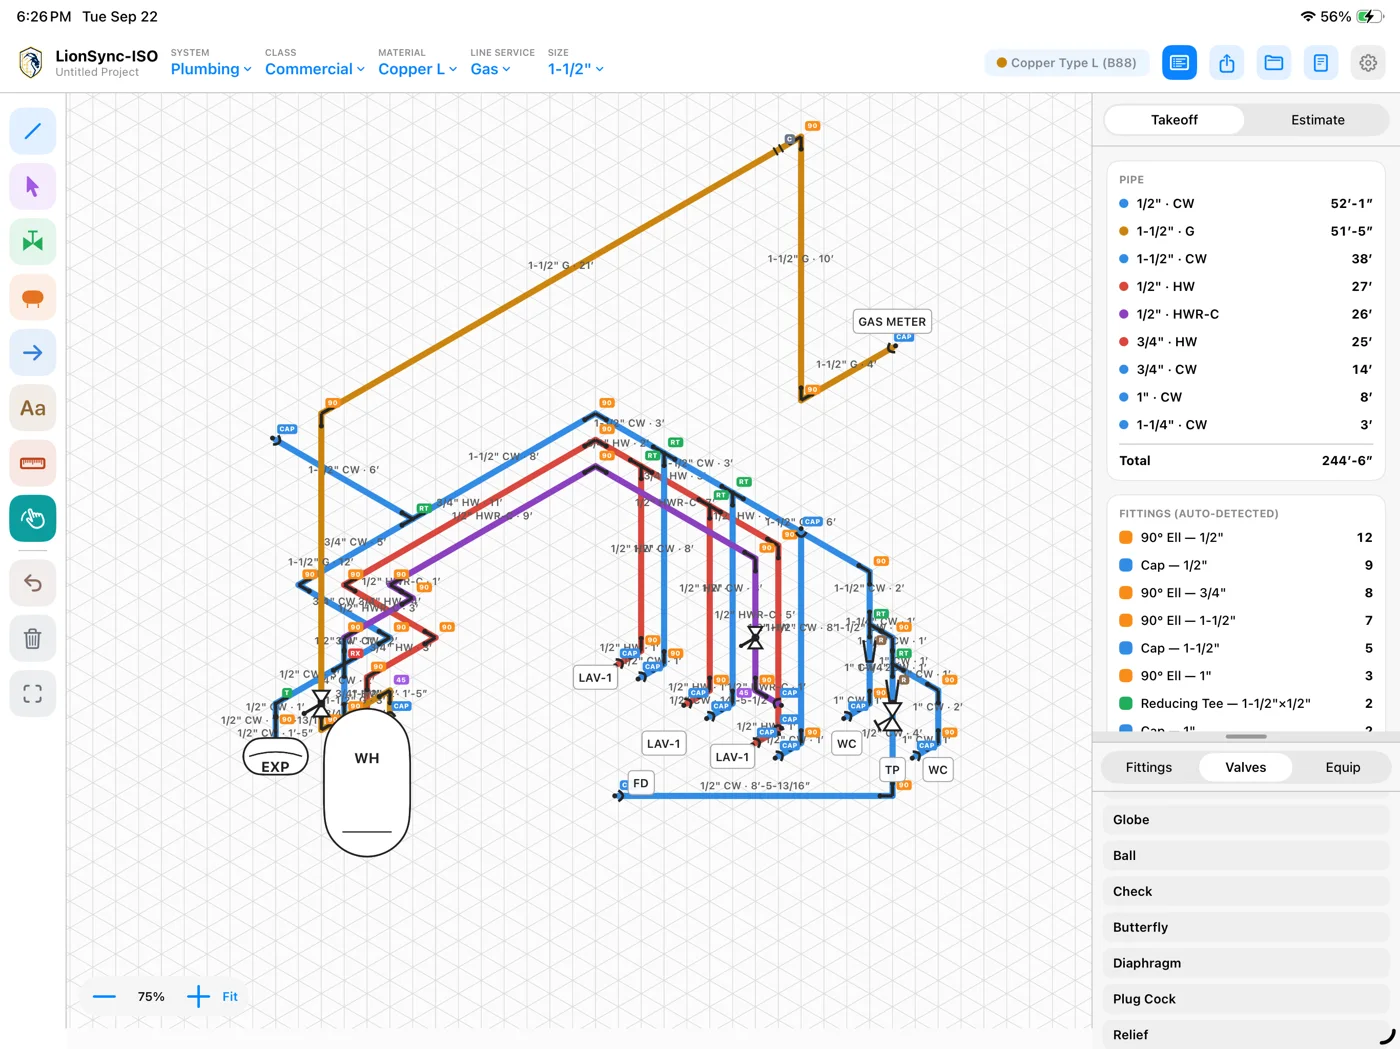
Task: Open the Line Service Gas dropdown
Action: 502,62
